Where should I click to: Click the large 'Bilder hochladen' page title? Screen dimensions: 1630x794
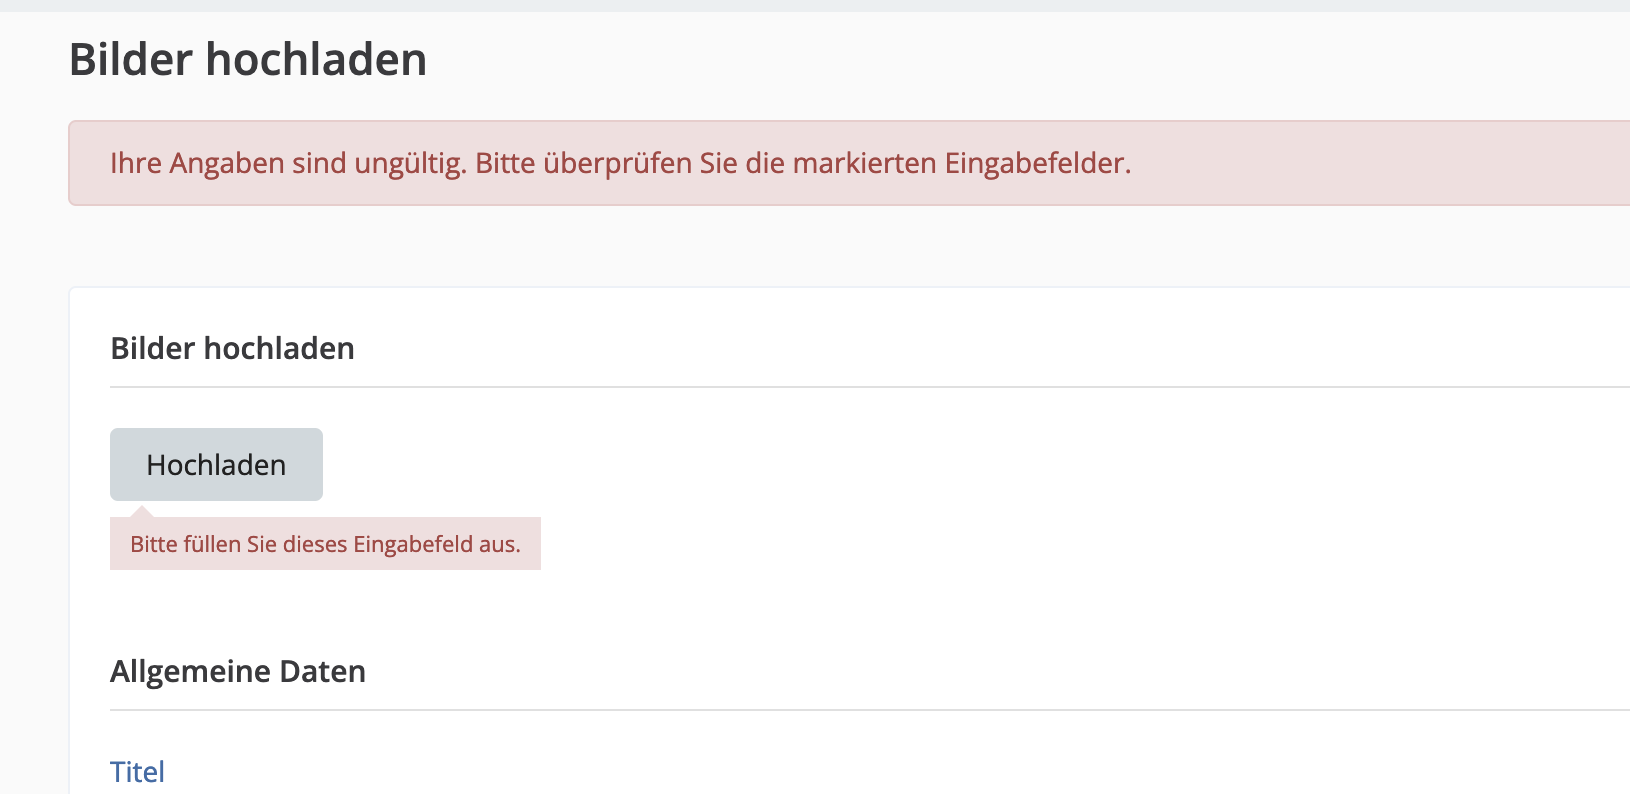pos(248,60)
